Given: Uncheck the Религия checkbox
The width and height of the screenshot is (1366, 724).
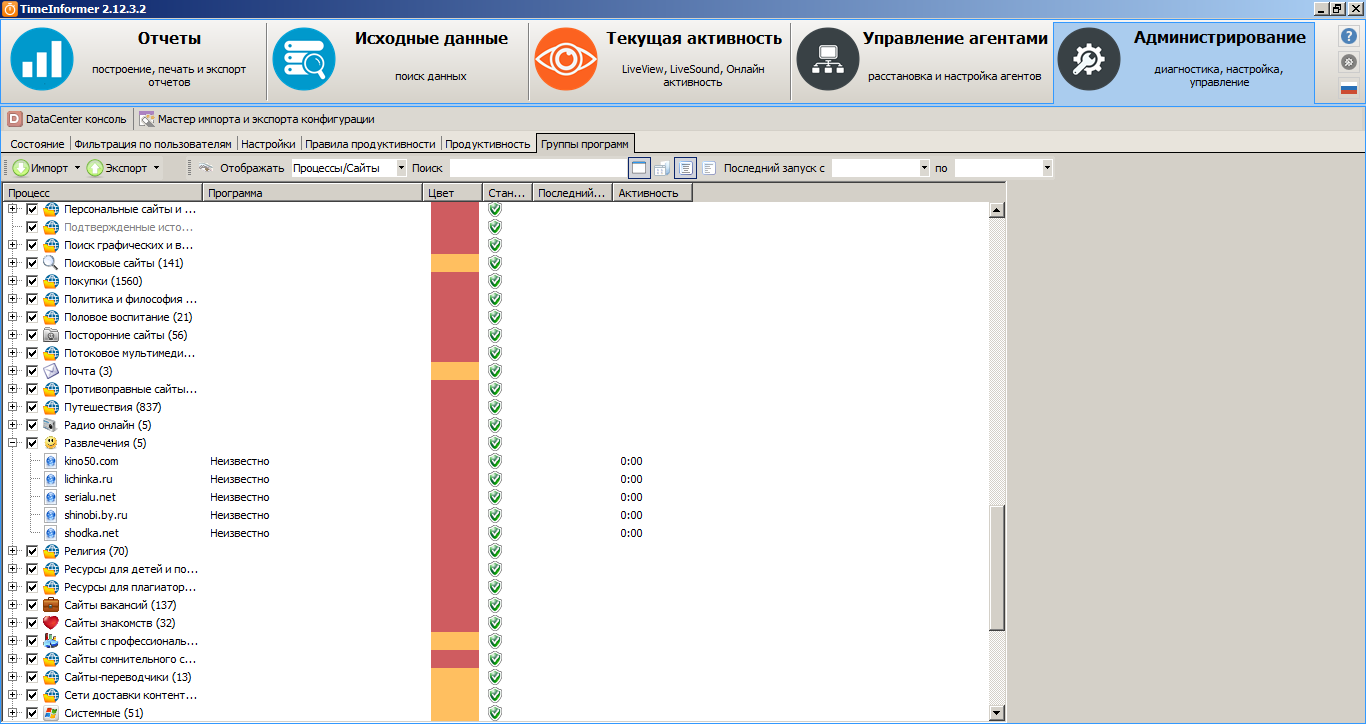Looking at the screenshot, I should (x=32, y=551).
